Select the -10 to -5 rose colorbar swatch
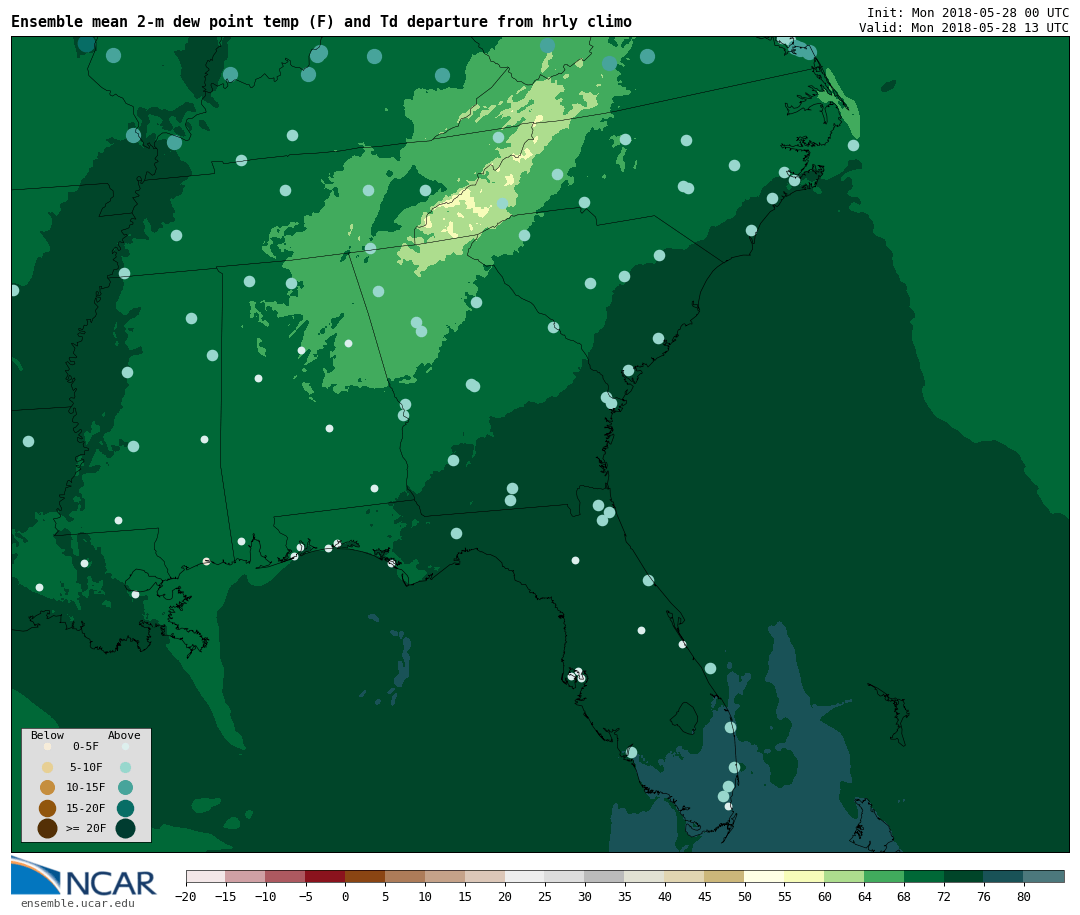Screen dimensions: 1080x915 285,877
